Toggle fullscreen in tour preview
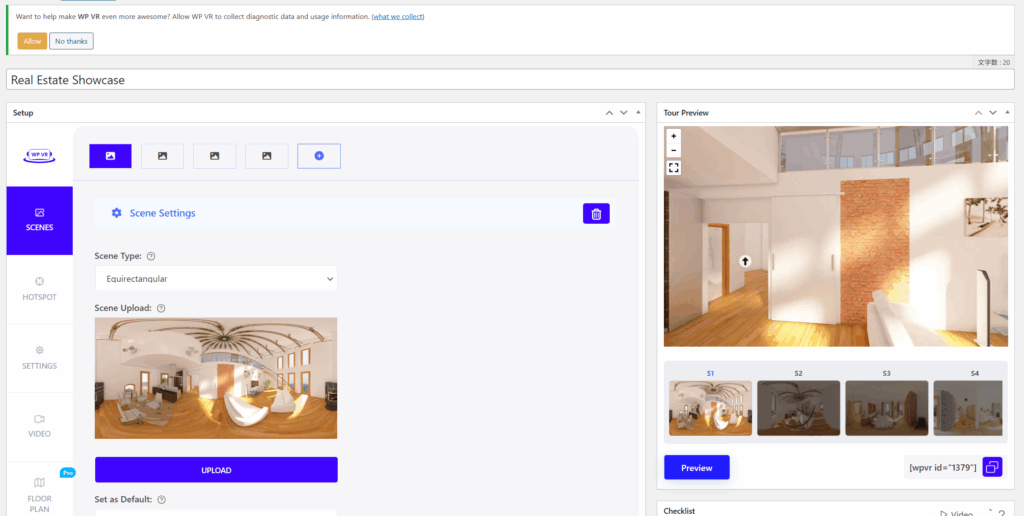The width and height of the screenshot is (1024, 516). (674, 168)
